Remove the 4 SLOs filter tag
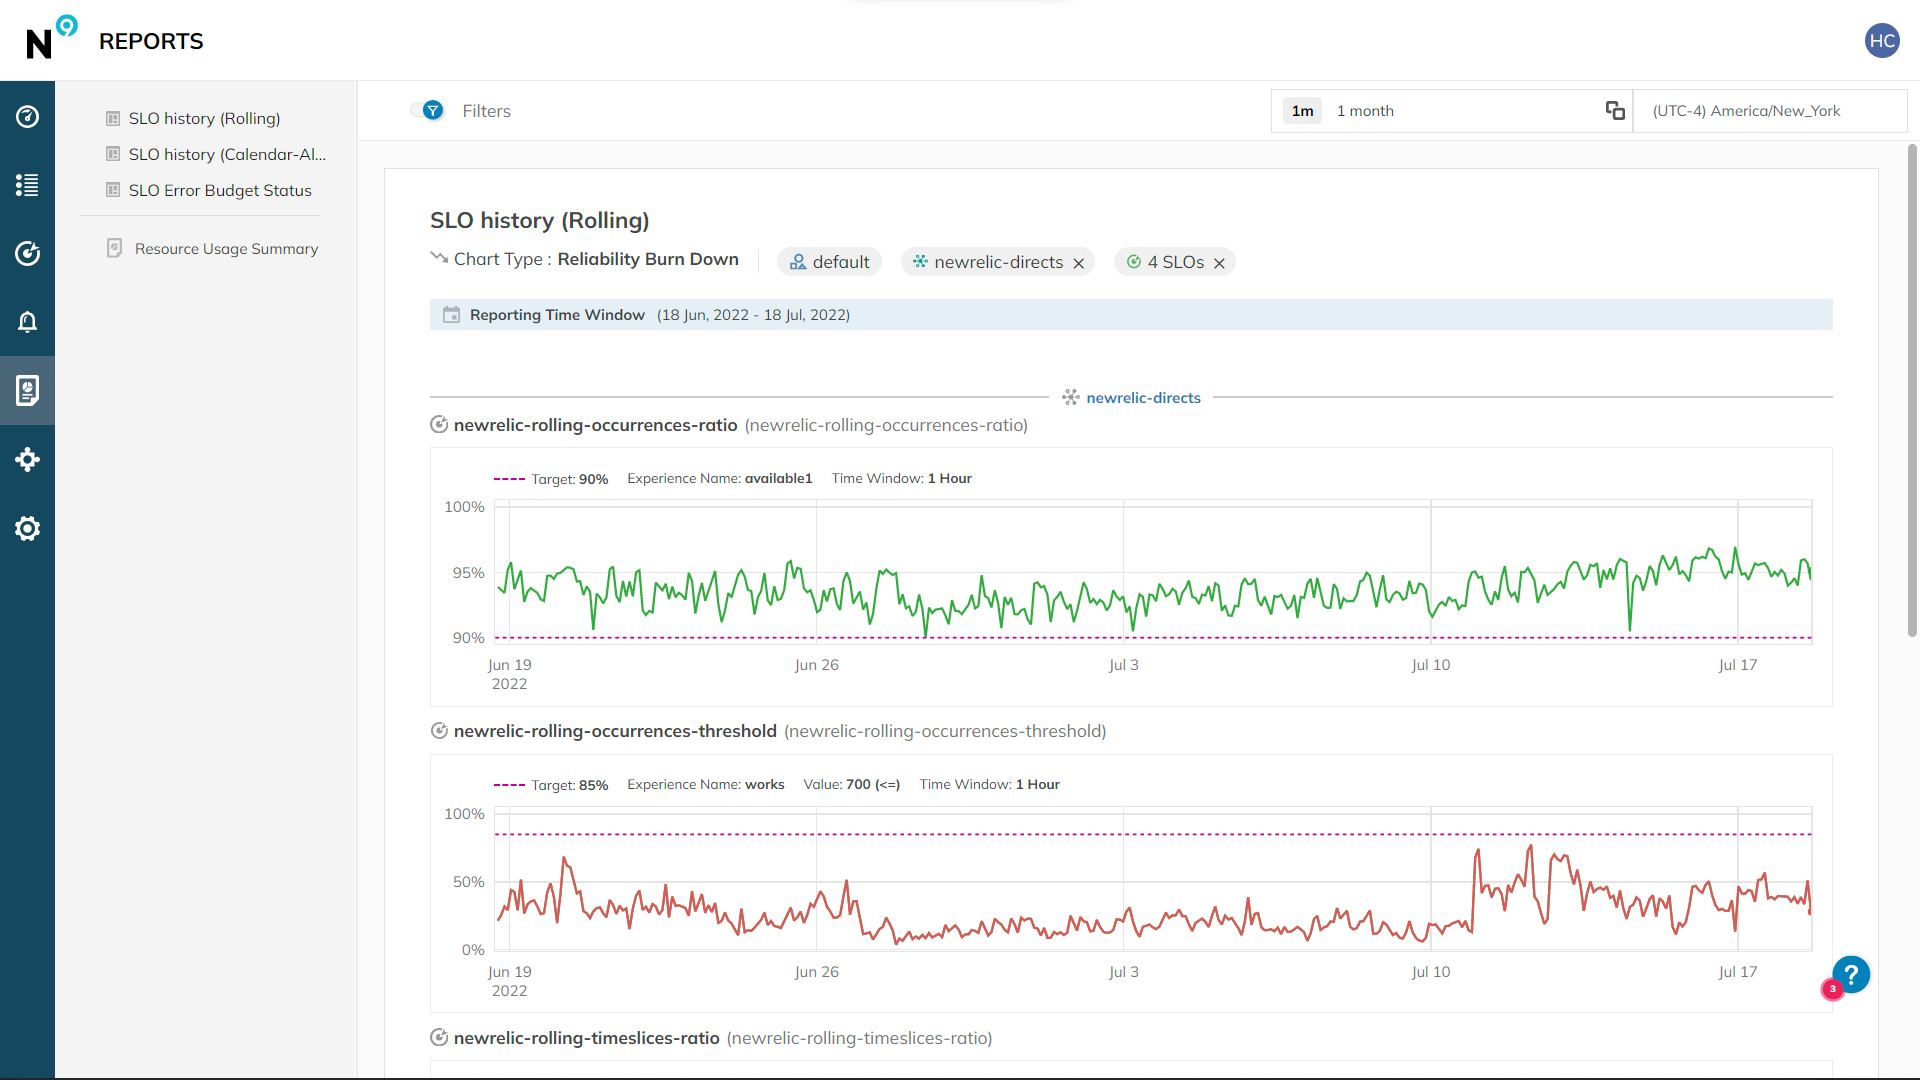This screenshot has height=1080, width=1920. [1220, 262]
